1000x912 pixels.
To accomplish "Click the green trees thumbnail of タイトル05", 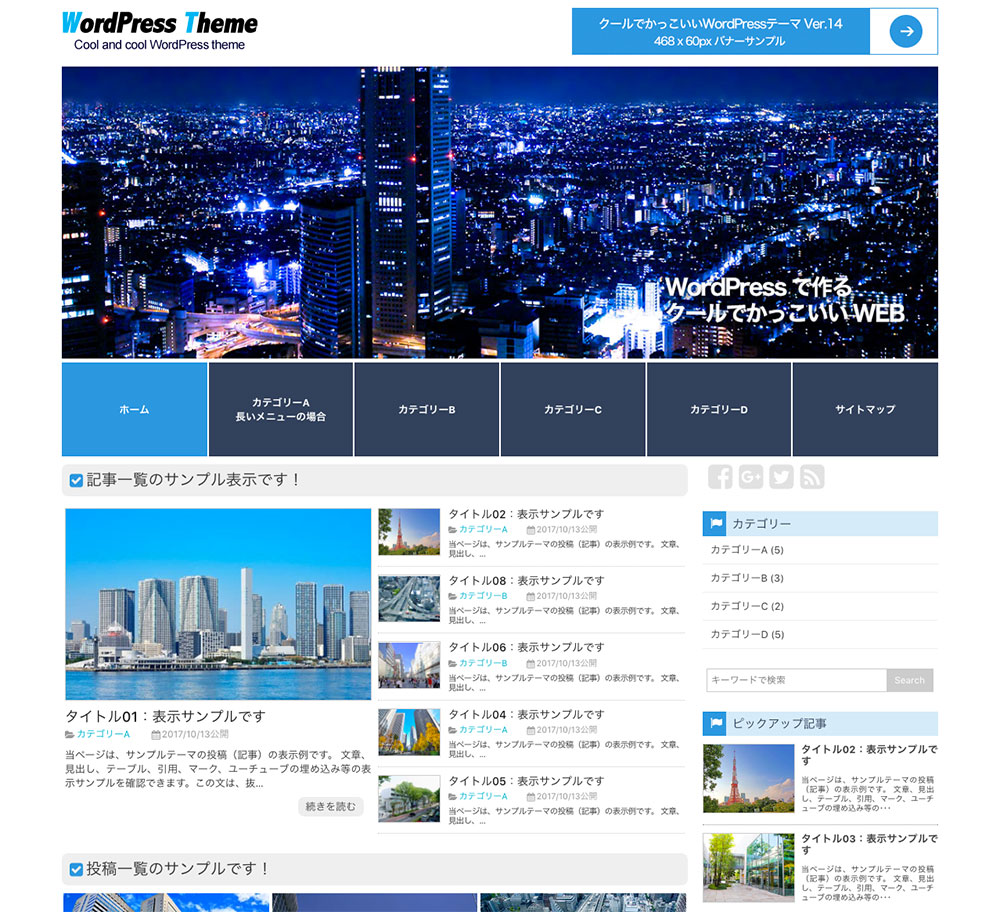I will point(409,798).
